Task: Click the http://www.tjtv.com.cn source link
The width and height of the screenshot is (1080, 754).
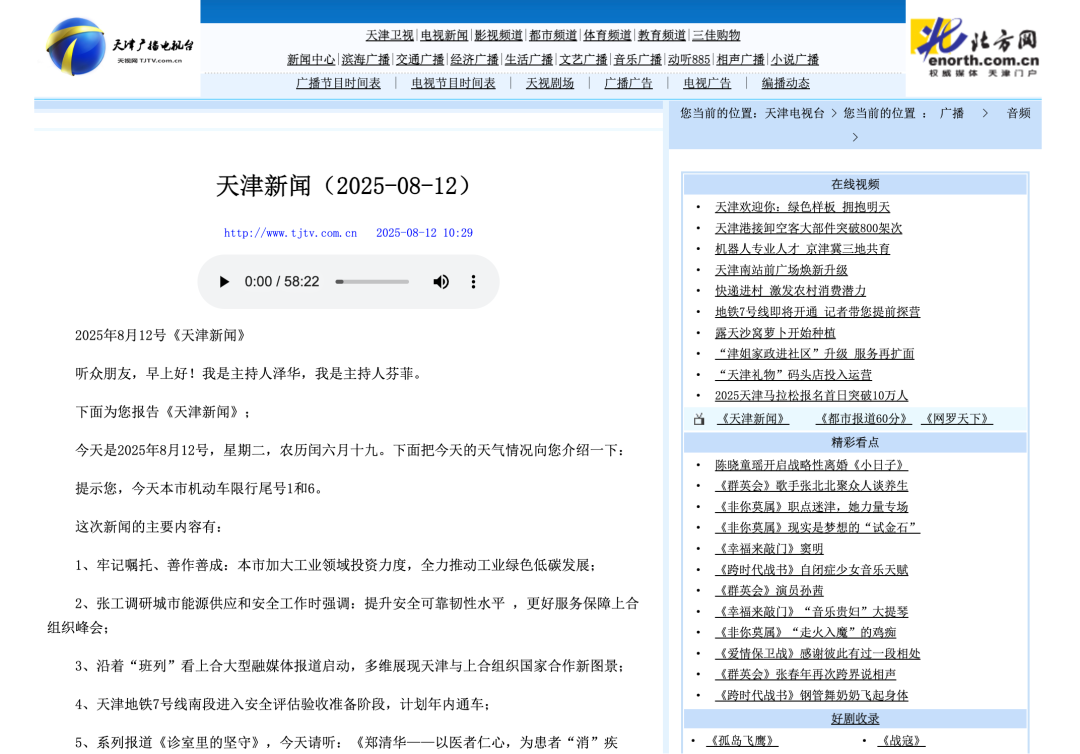Action: pyautogui.click(x=291, y=233)
